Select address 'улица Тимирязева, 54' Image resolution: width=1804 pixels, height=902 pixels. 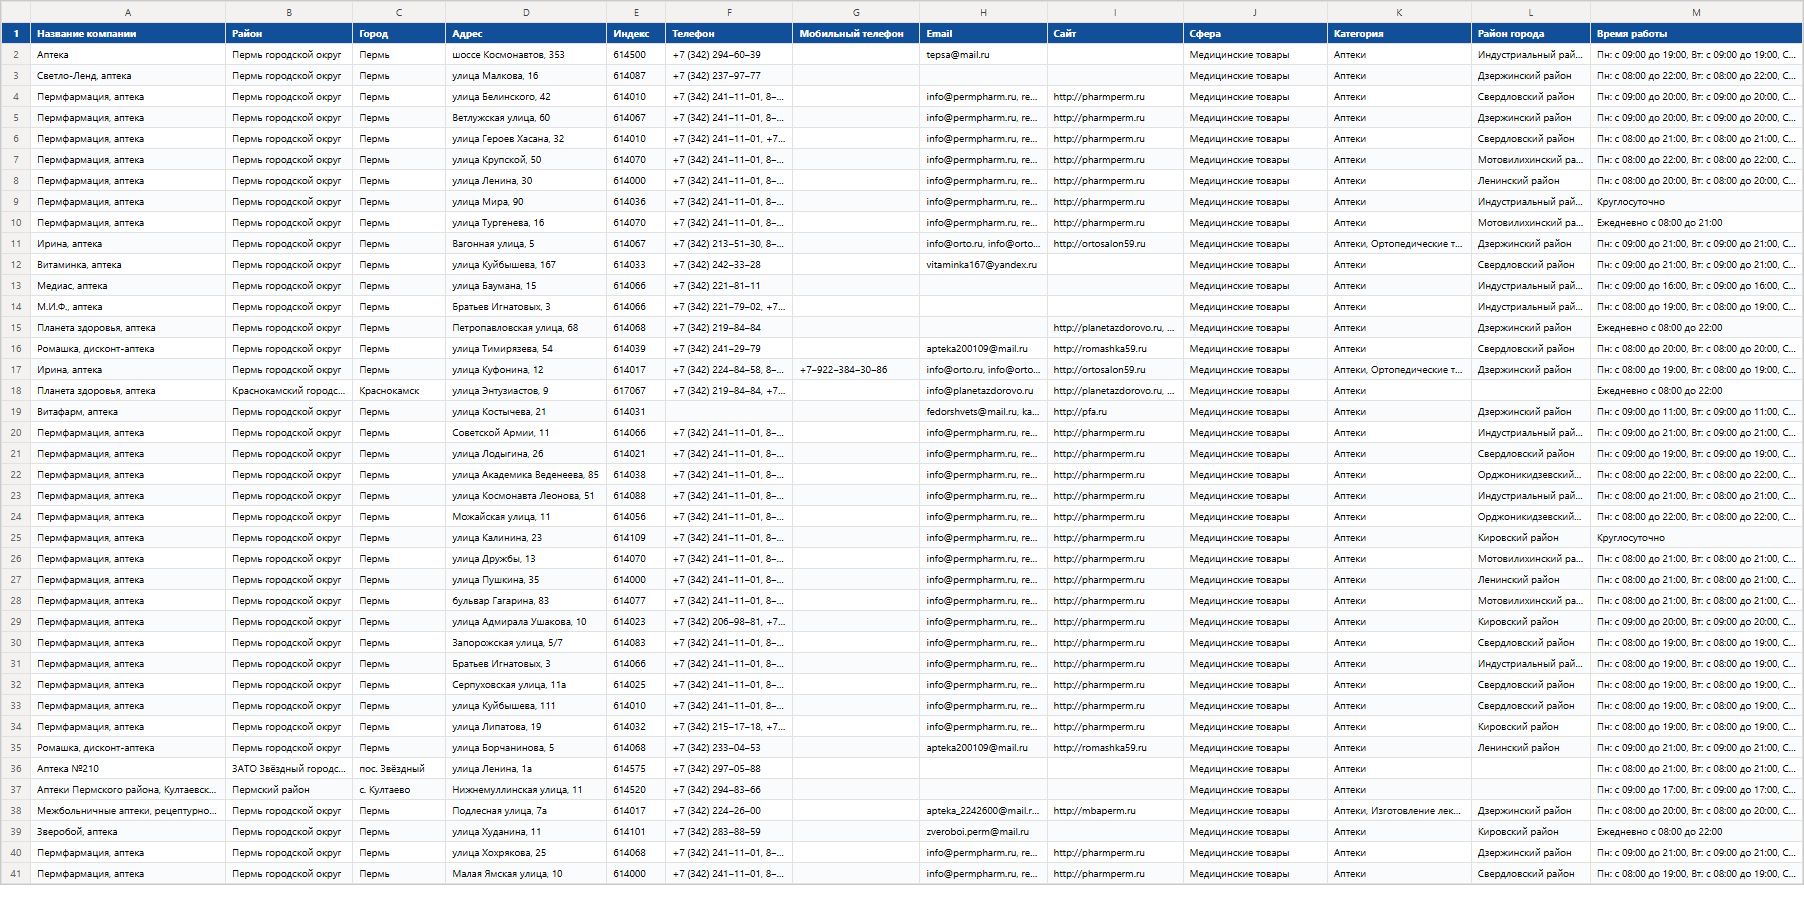526,349
